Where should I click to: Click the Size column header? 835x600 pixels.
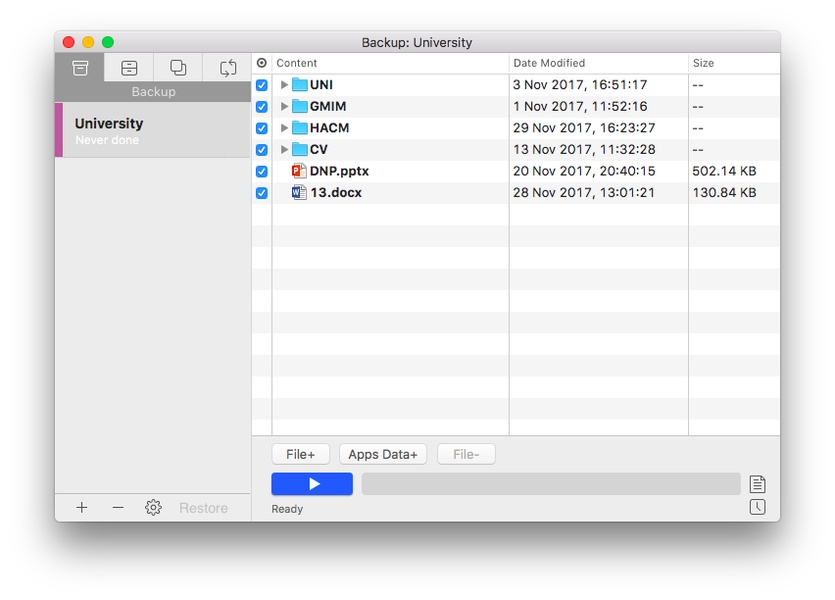coord(733,63)
